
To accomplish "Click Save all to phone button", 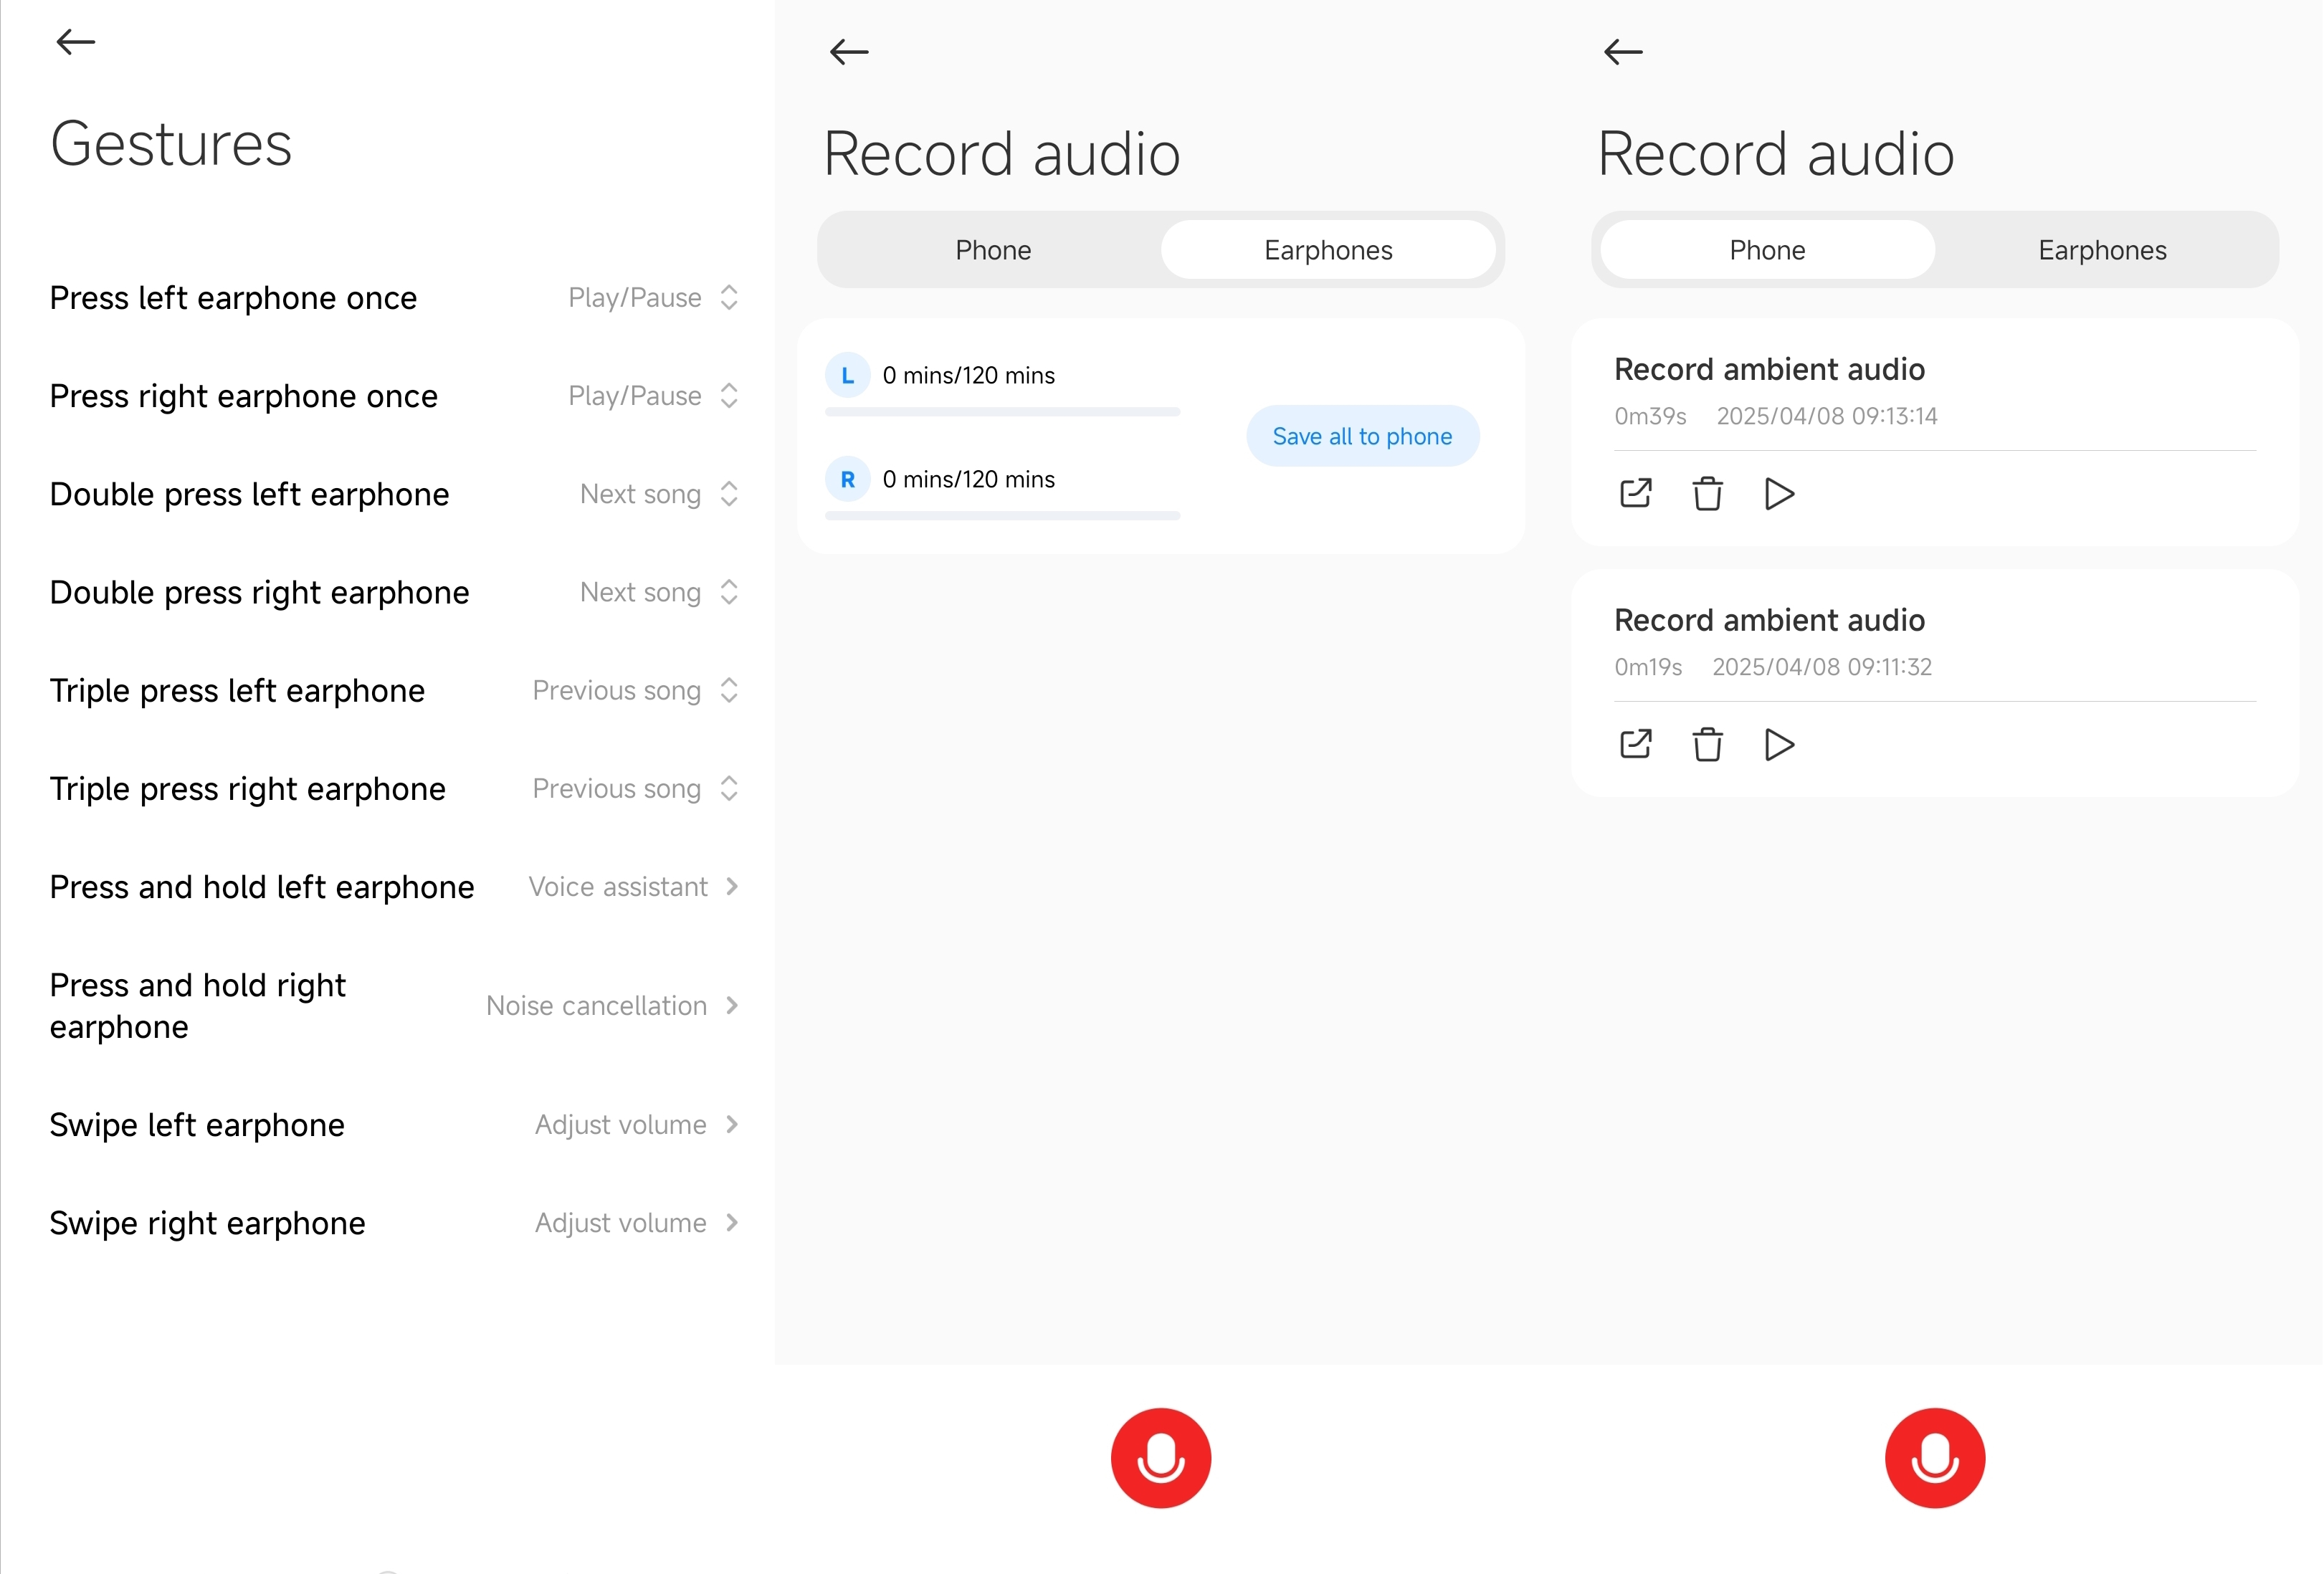I will click(x=1362, y=436).
